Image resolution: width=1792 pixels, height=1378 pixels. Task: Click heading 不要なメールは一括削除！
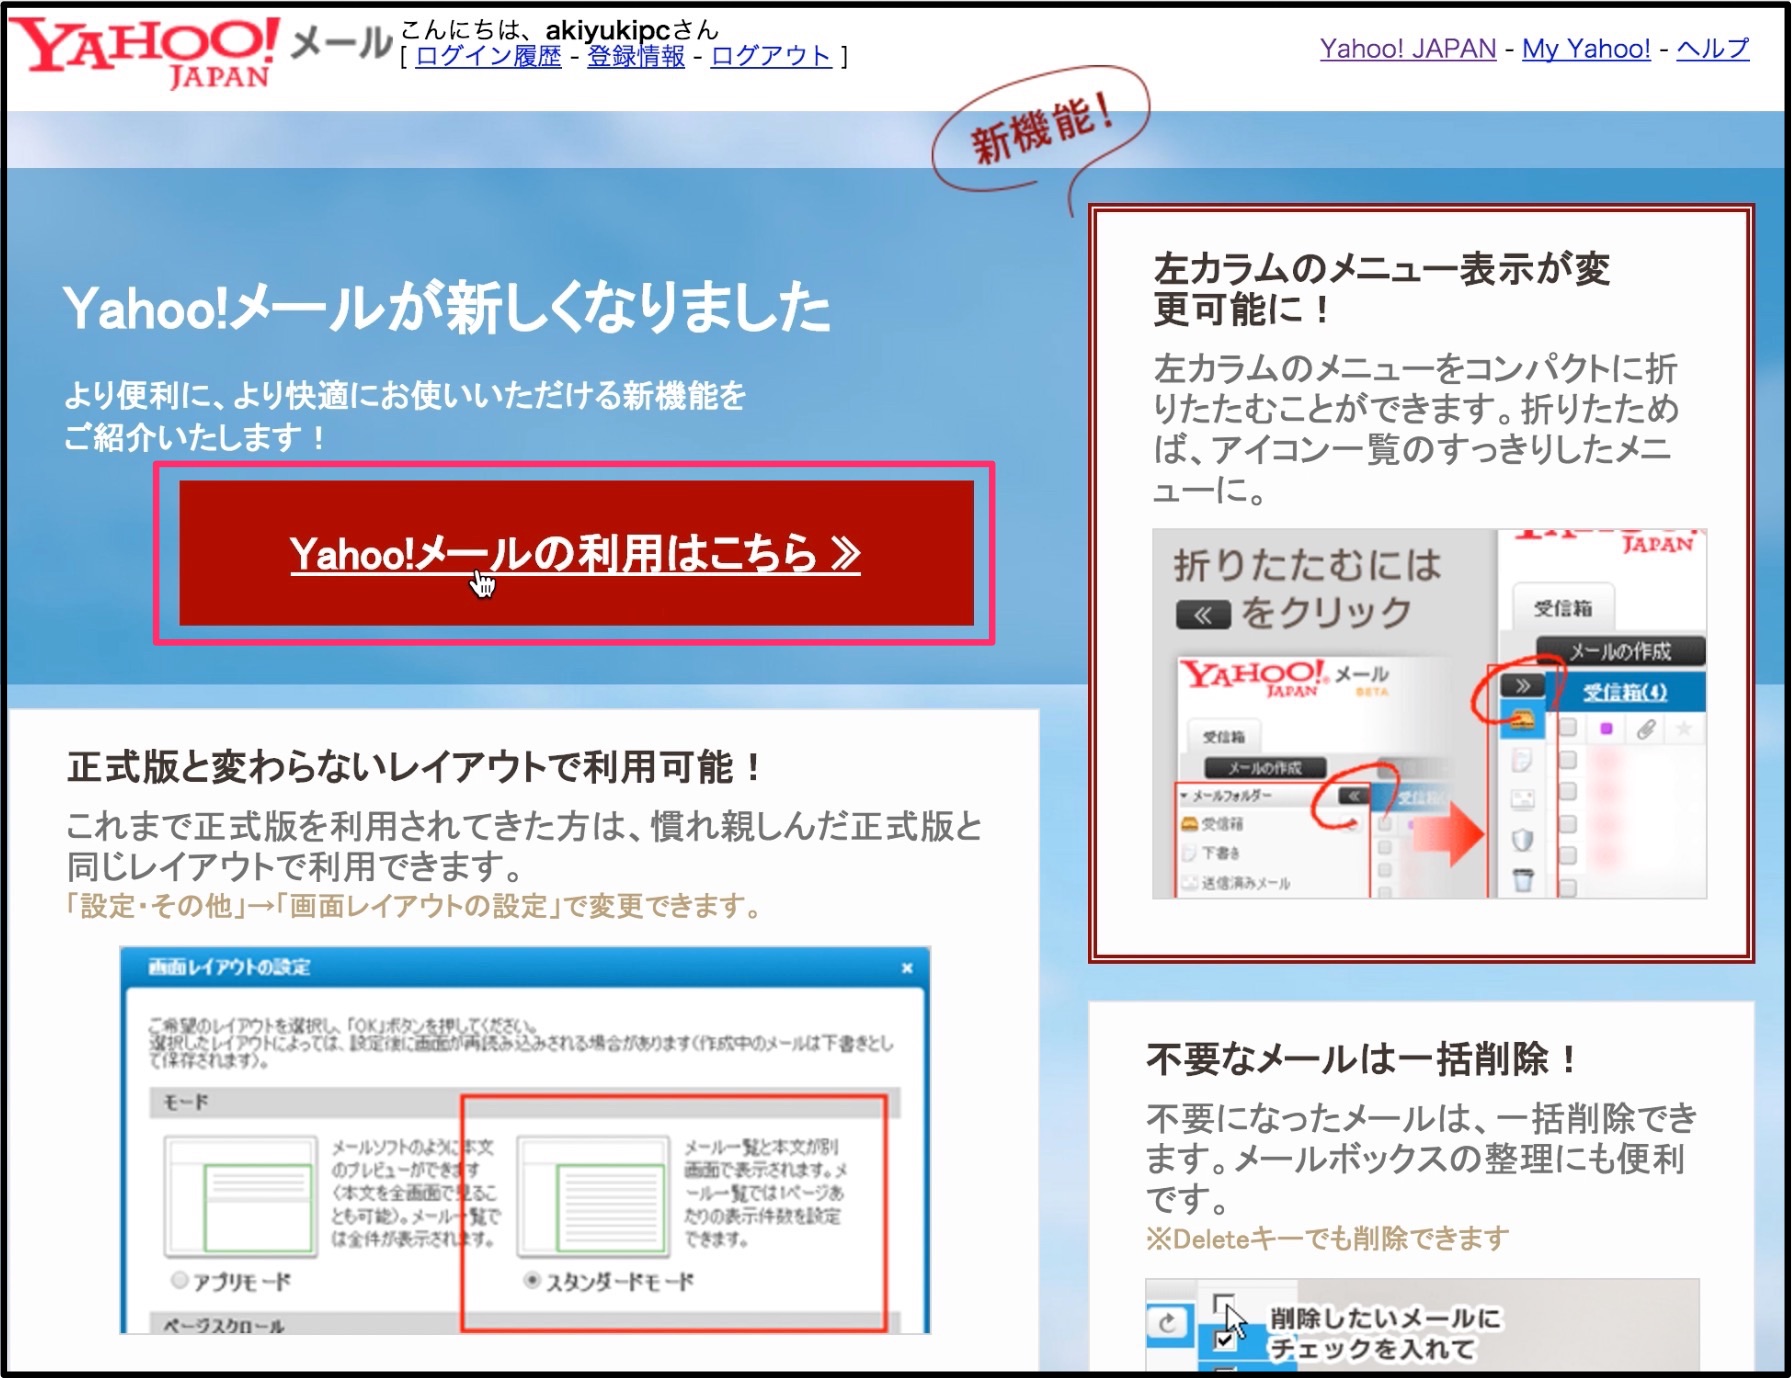click(1364, 1058)
